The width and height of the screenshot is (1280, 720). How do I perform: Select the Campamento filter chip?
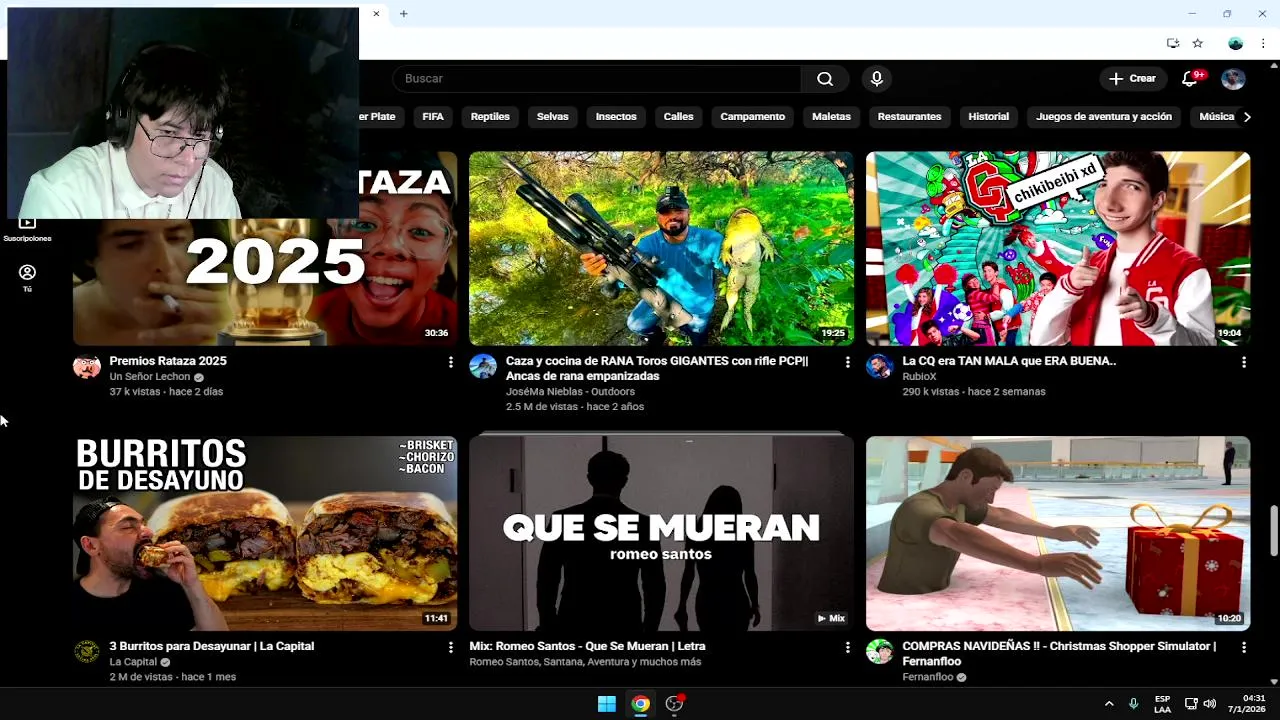click(x=753, y=117)
